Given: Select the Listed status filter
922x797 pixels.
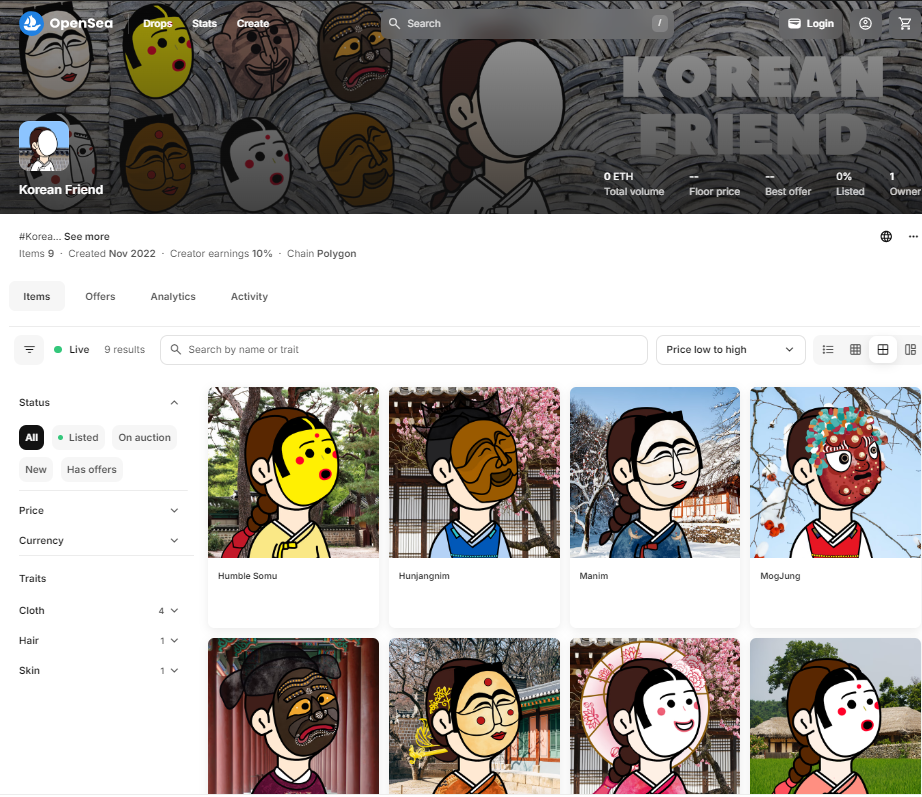Looking at the screenshot, I should (79, 438).
